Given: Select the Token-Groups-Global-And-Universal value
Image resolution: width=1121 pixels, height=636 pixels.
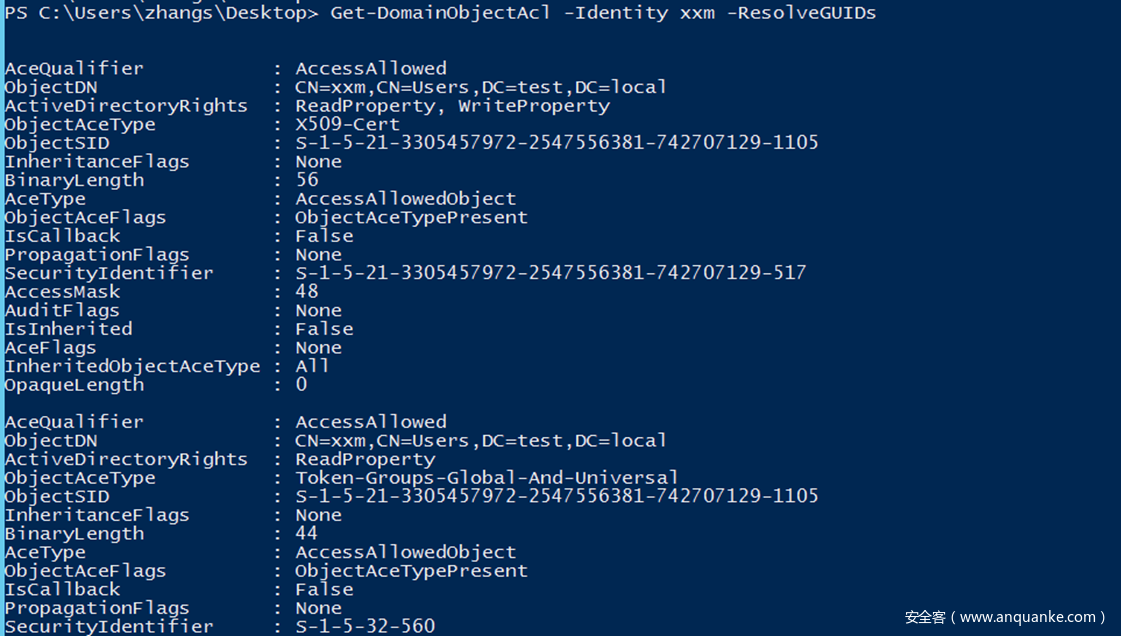Looking at the screenshot, I should tap(486, 478).
